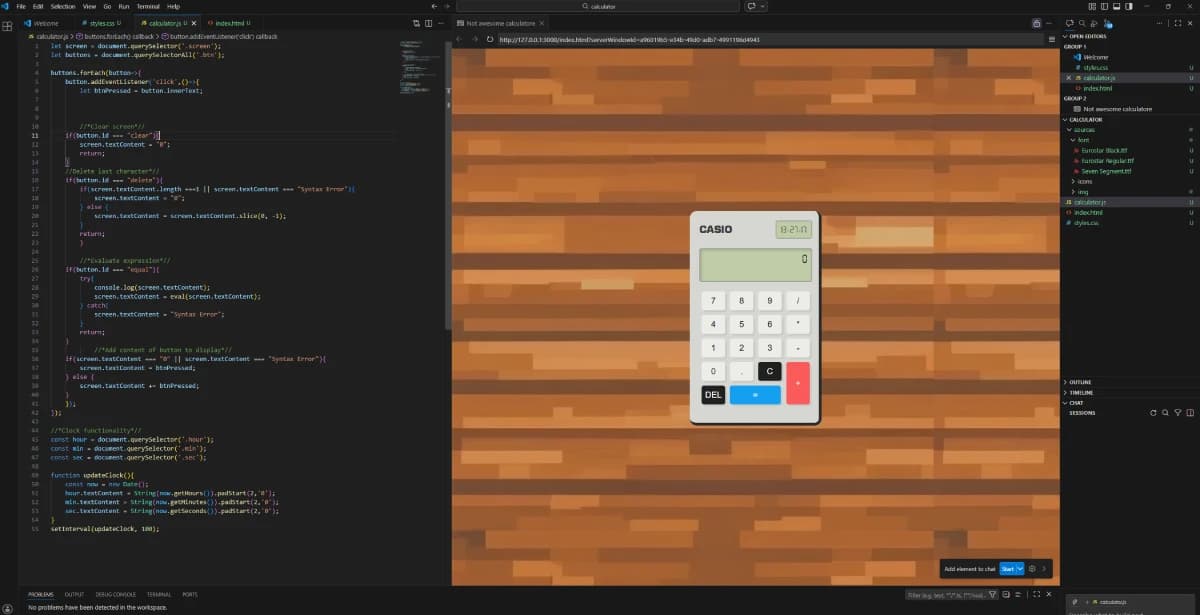Switch to the OUTPUT panel tab
The width and height of the screenshot is (1200, 615).
point(74,594)
